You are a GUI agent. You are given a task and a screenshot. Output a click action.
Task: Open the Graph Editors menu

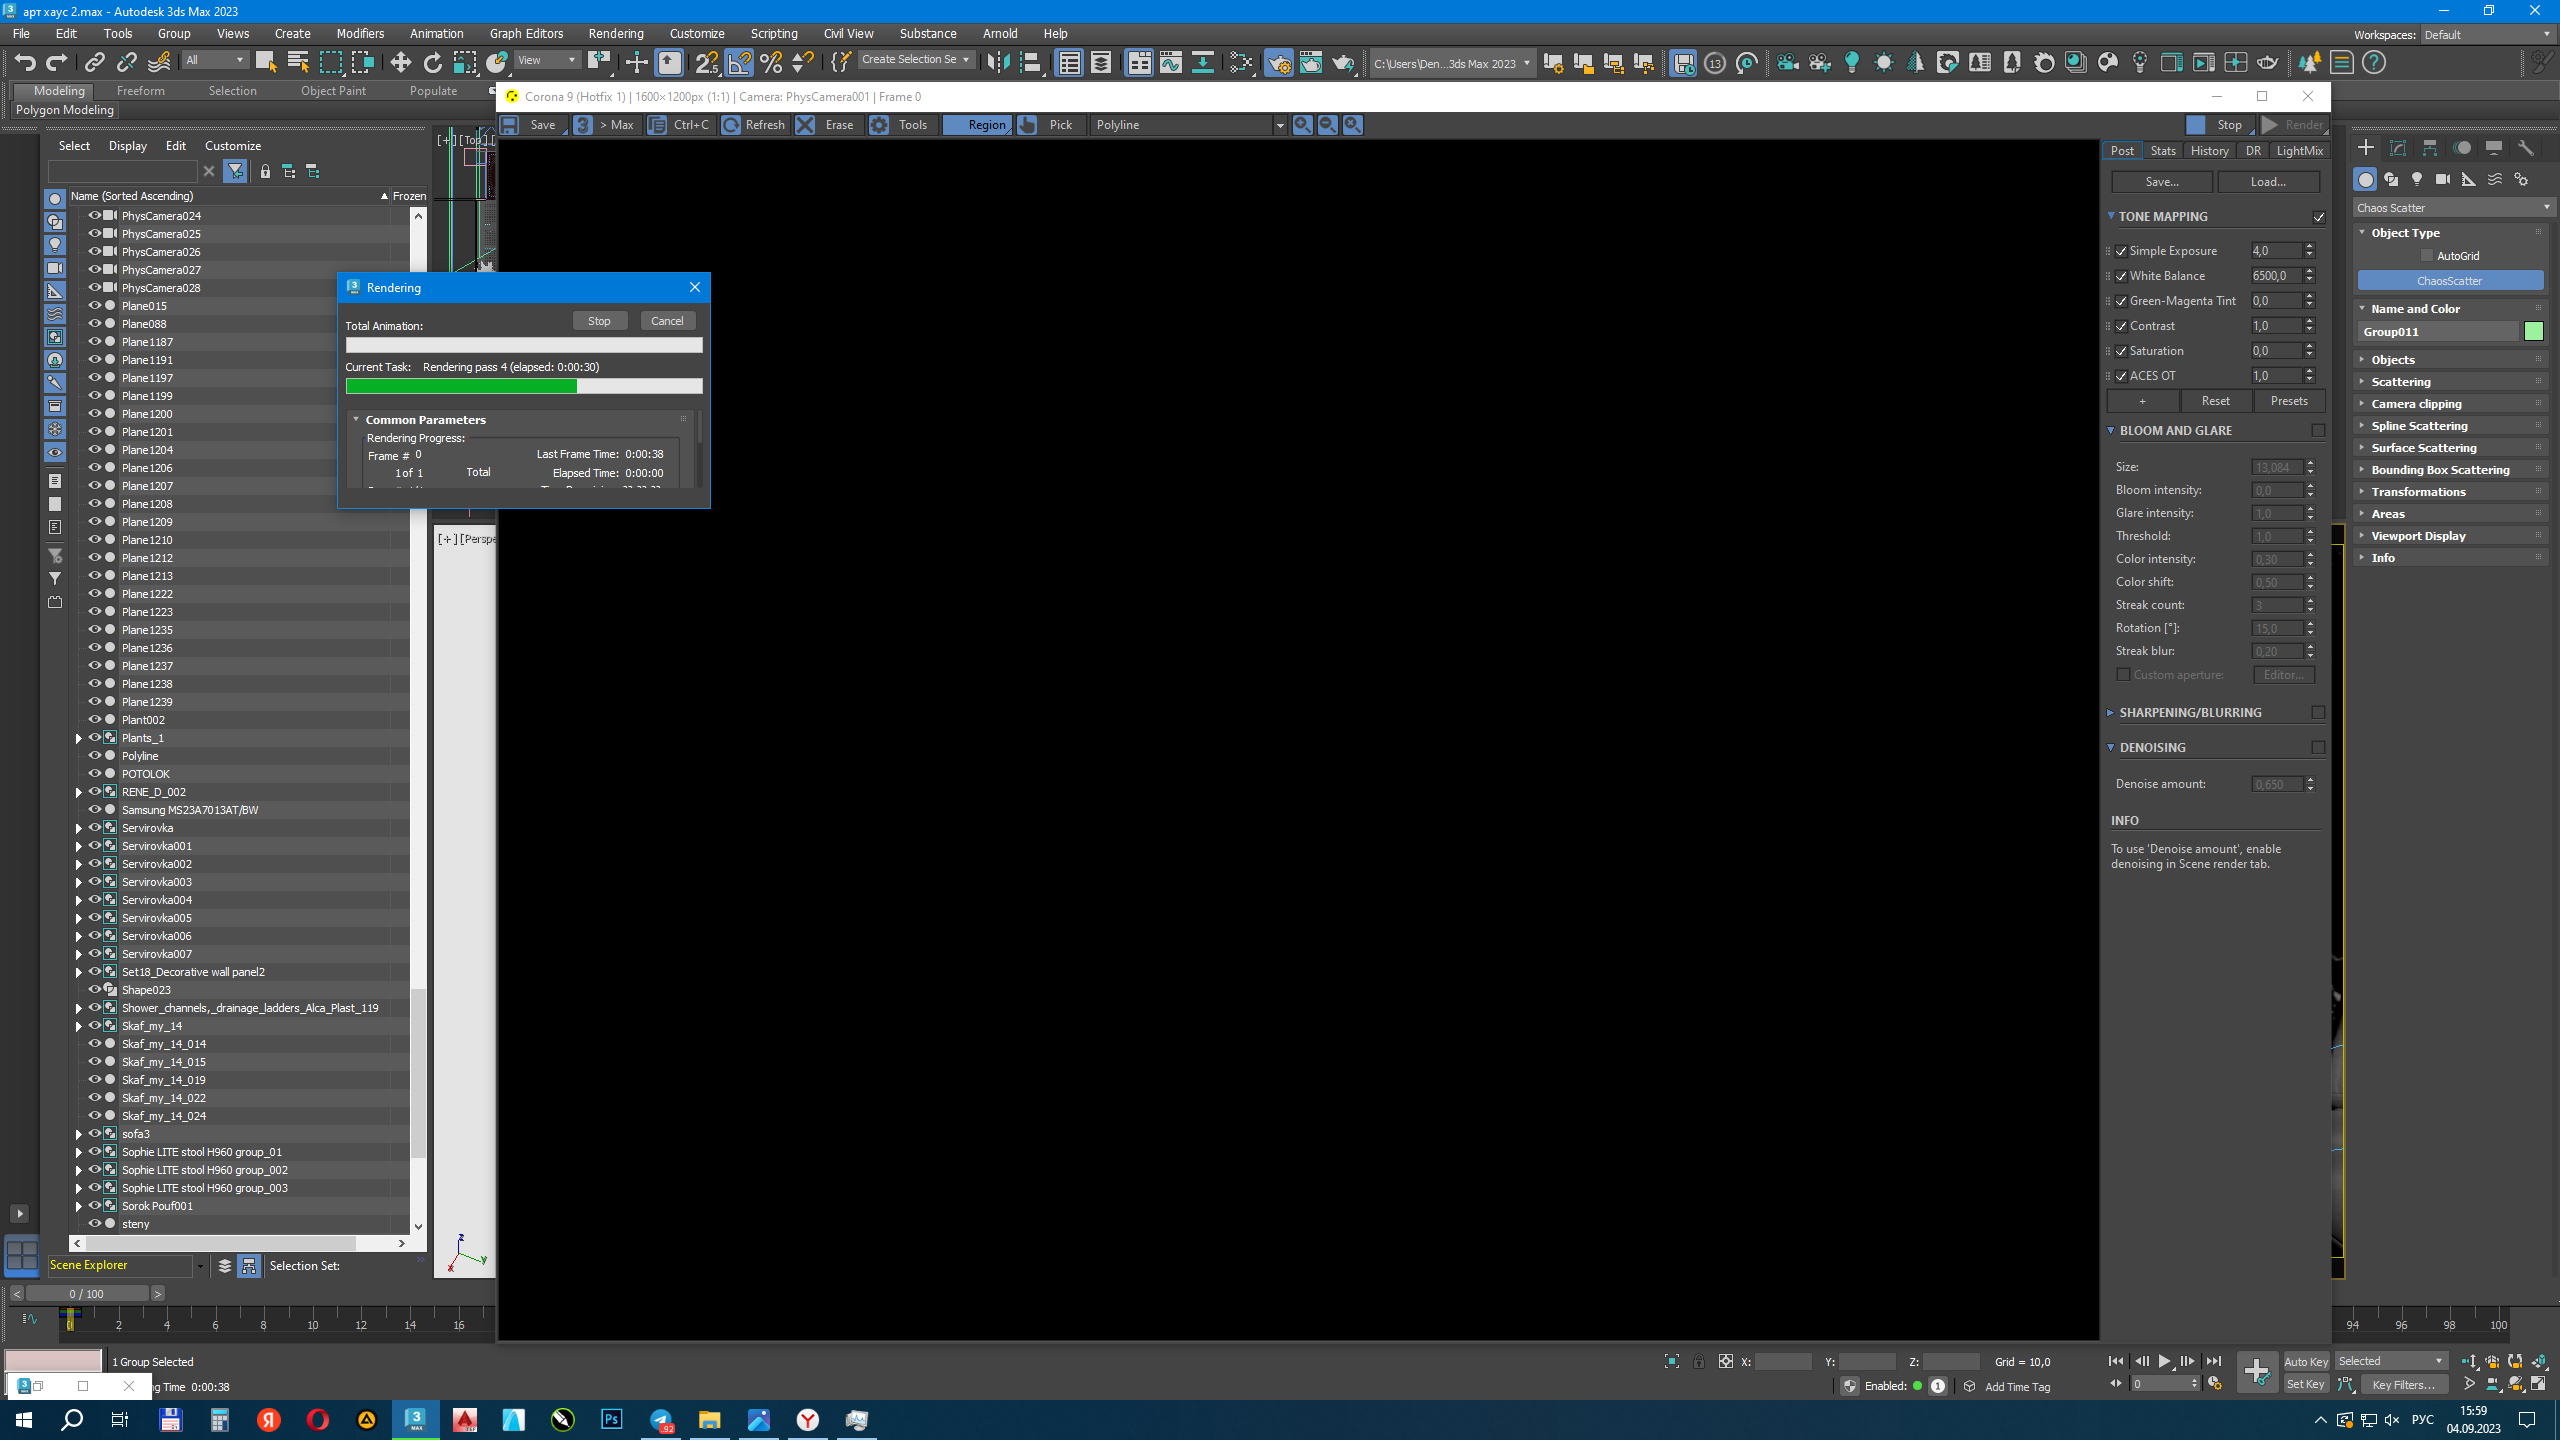526,33
